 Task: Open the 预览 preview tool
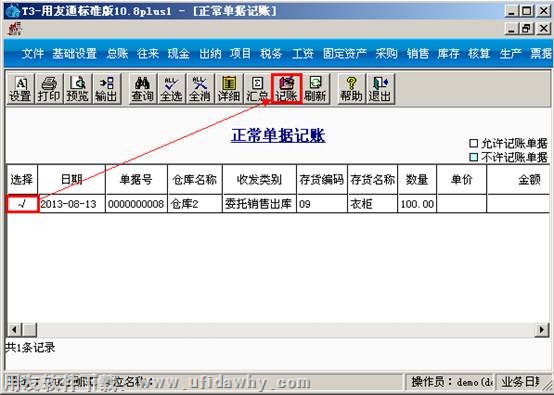[77, 89]
